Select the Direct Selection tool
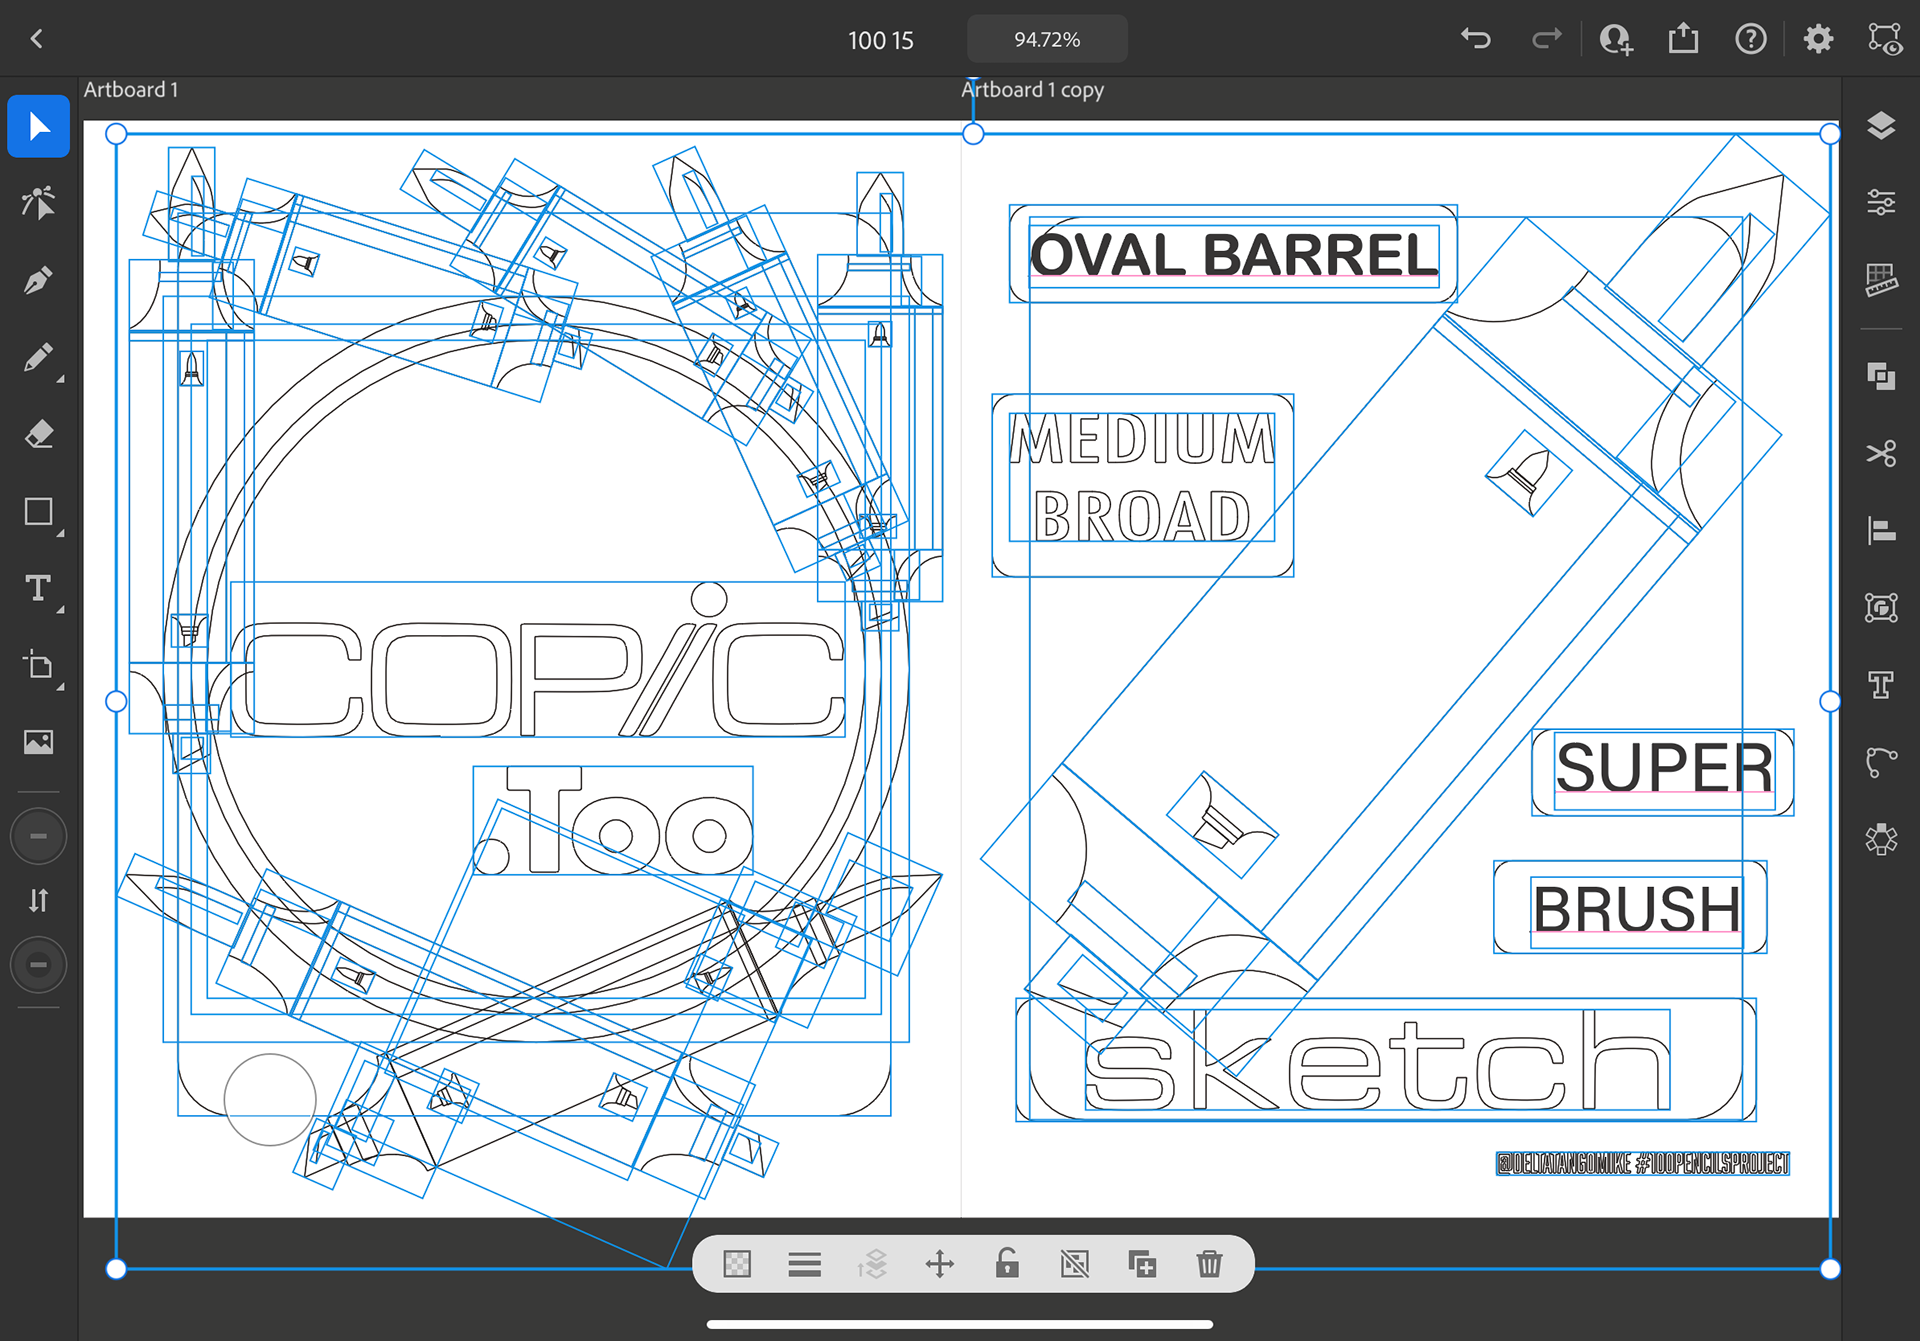The width and height of the screenshot is (1920, 1341). point(38,203)
